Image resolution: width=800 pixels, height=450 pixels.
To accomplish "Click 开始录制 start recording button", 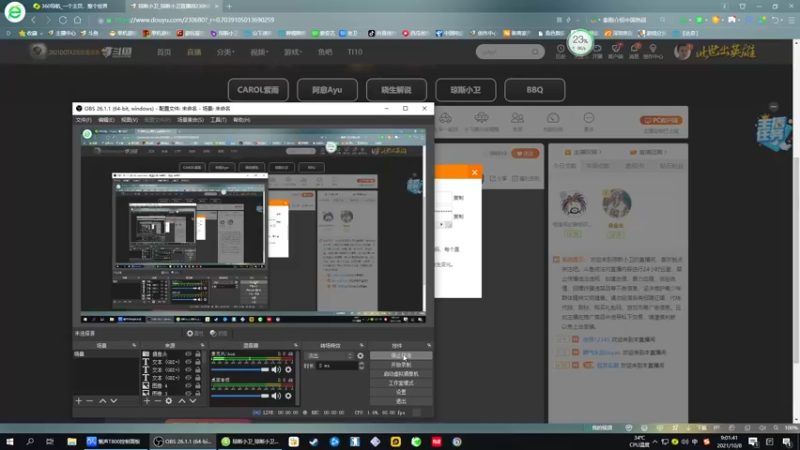I will point(401,365).
